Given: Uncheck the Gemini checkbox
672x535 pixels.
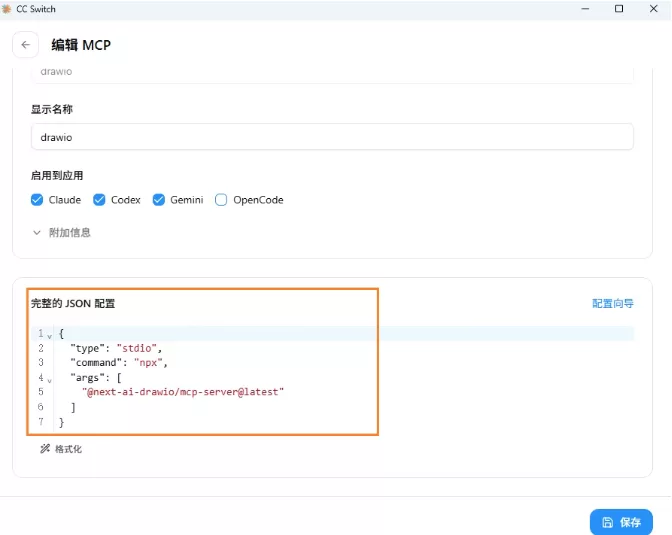Looking at the screenshot, I should (159, 200).
